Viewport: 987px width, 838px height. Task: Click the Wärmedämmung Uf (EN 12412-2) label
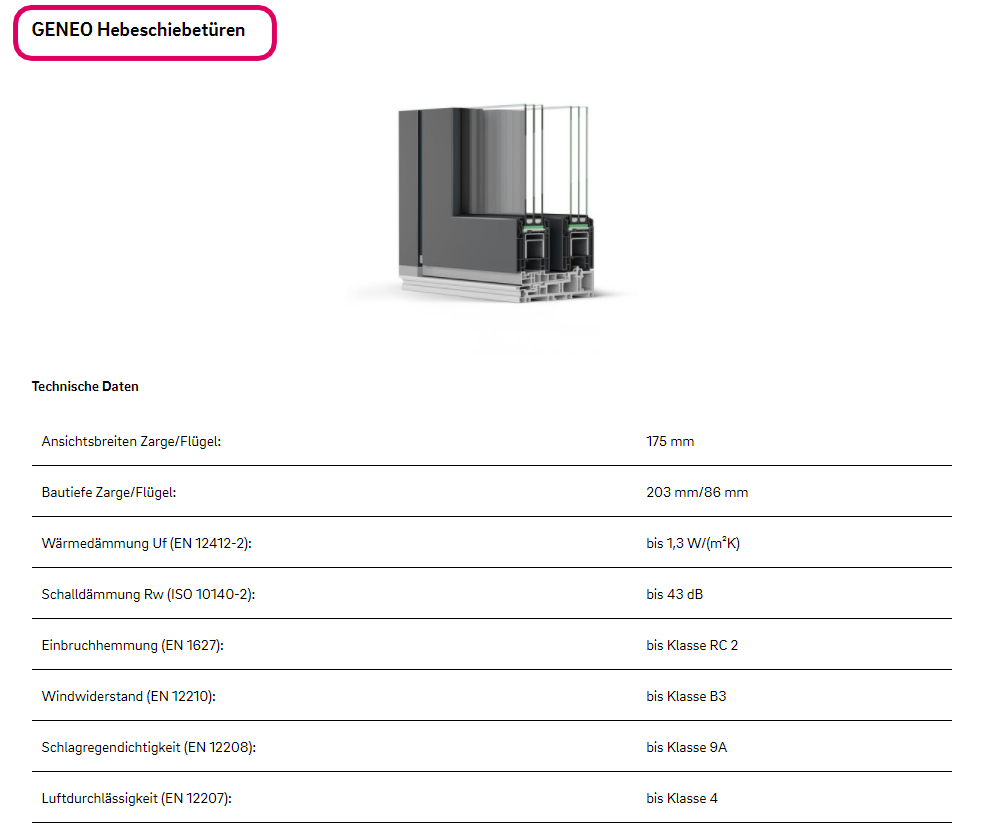(x=147, y=543)
